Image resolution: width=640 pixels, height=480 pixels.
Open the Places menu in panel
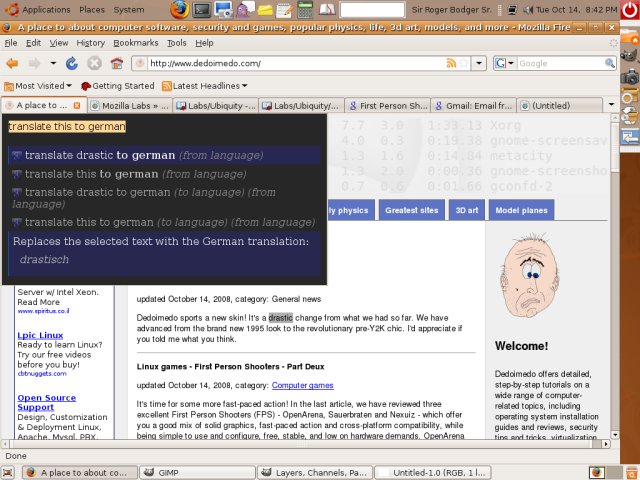[92, 9]
